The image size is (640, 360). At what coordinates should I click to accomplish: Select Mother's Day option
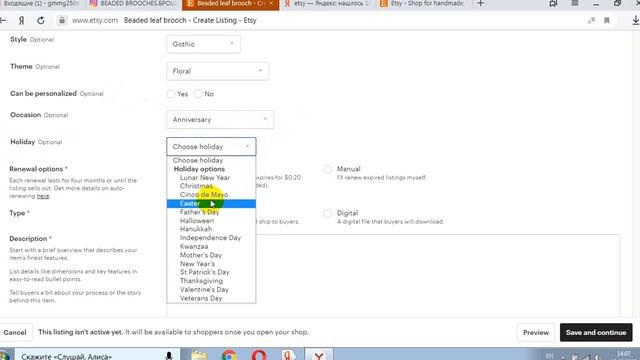[211, 255]
